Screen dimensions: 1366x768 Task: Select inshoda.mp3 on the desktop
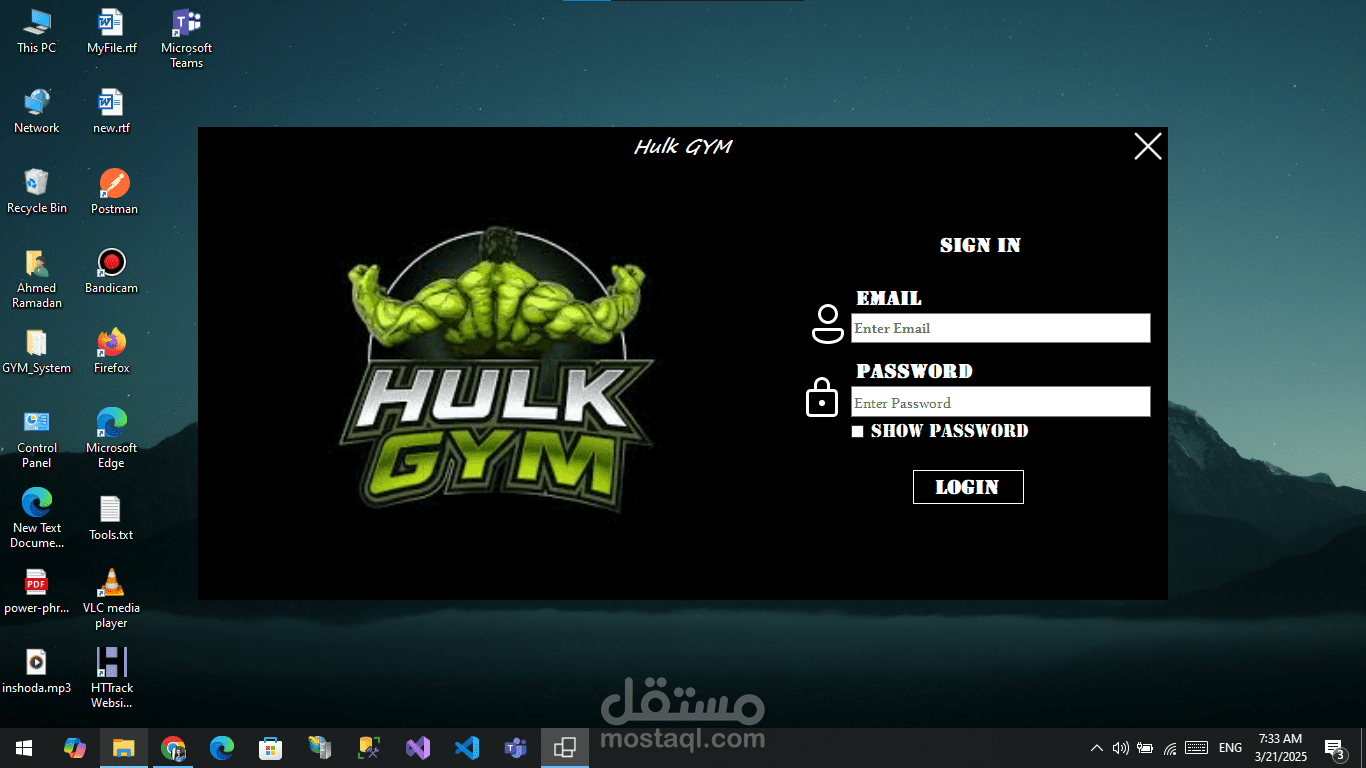point(37,671)
